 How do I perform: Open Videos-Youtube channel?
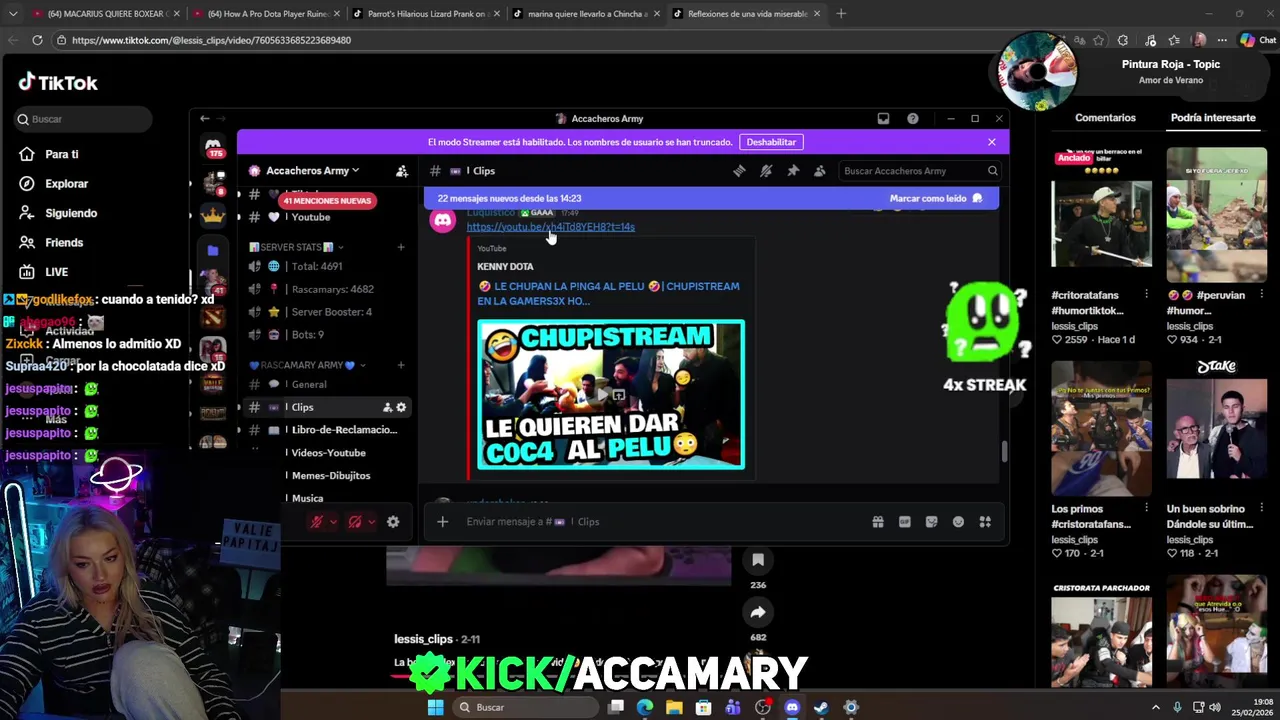[328, 453]
